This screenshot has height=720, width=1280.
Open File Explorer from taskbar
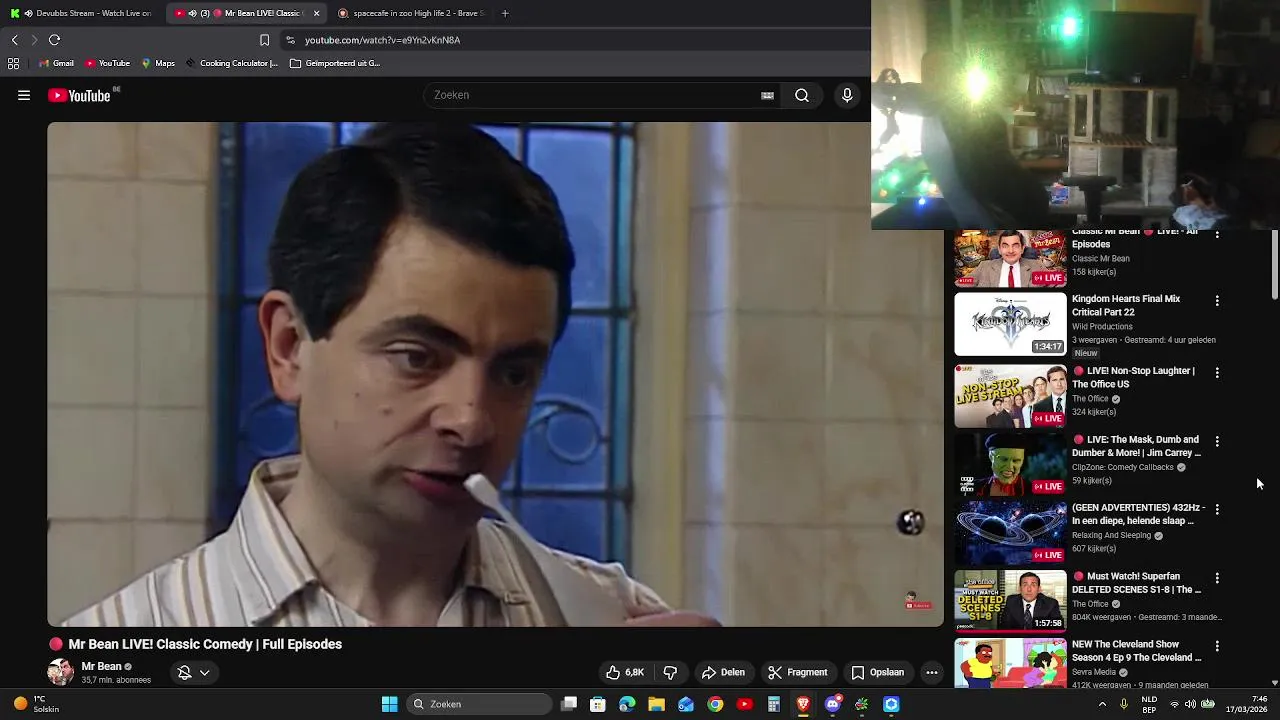pos(656,704)
